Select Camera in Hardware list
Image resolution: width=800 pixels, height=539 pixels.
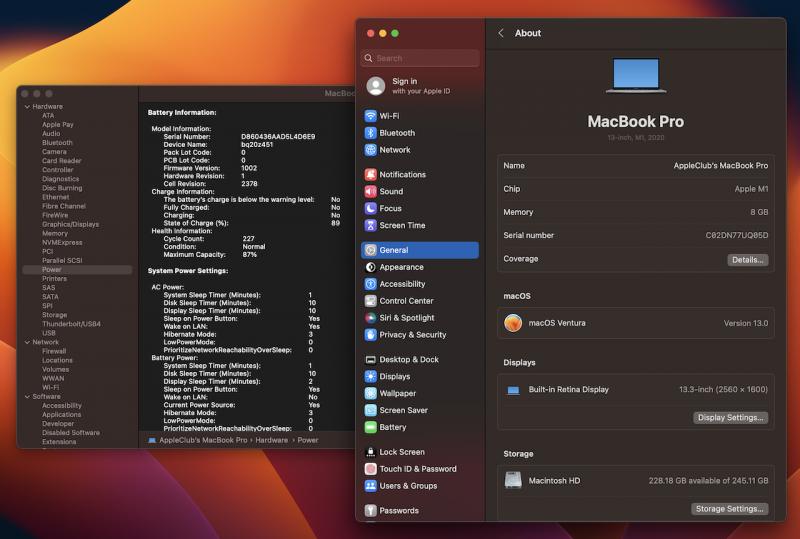pyautogui.click(x=54, y=152)
